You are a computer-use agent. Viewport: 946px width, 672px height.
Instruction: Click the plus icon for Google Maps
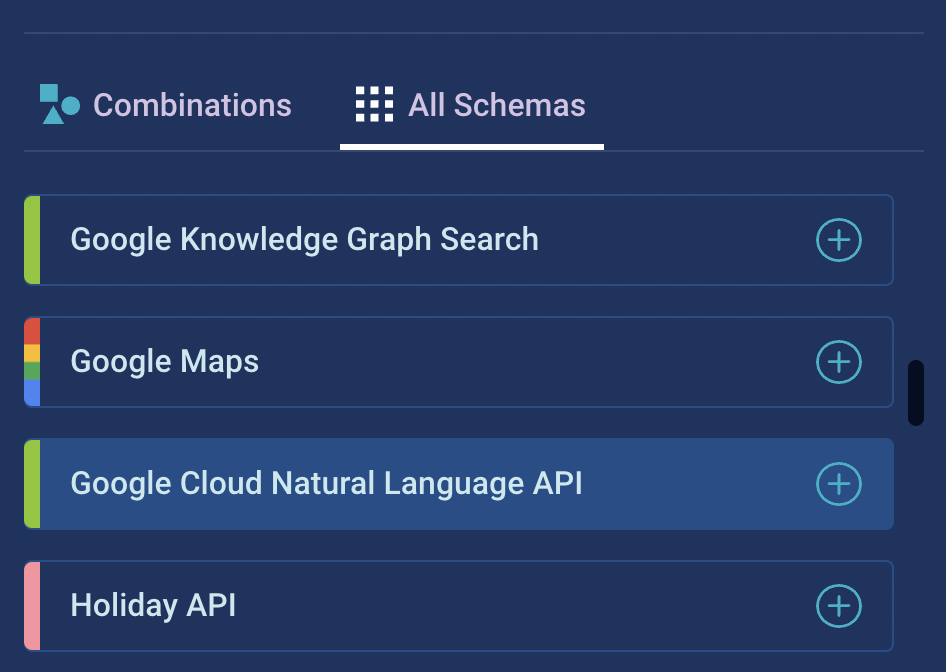click(839, 362)
